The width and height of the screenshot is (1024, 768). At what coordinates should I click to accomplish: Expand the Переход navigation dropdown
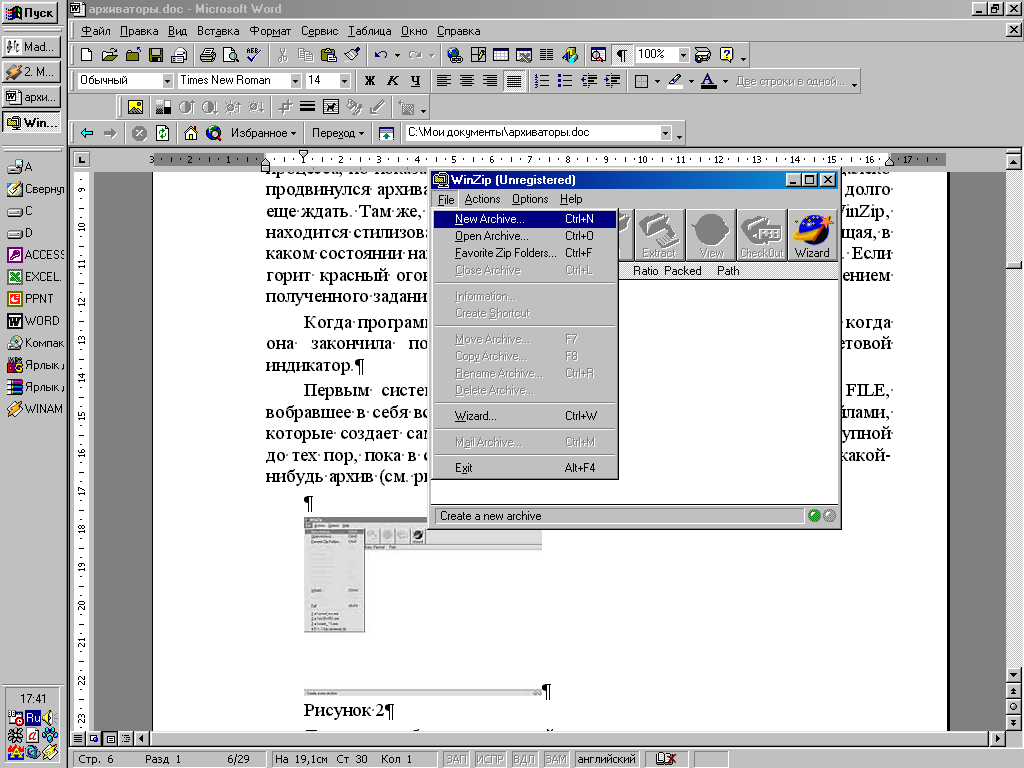click(338, 133)
